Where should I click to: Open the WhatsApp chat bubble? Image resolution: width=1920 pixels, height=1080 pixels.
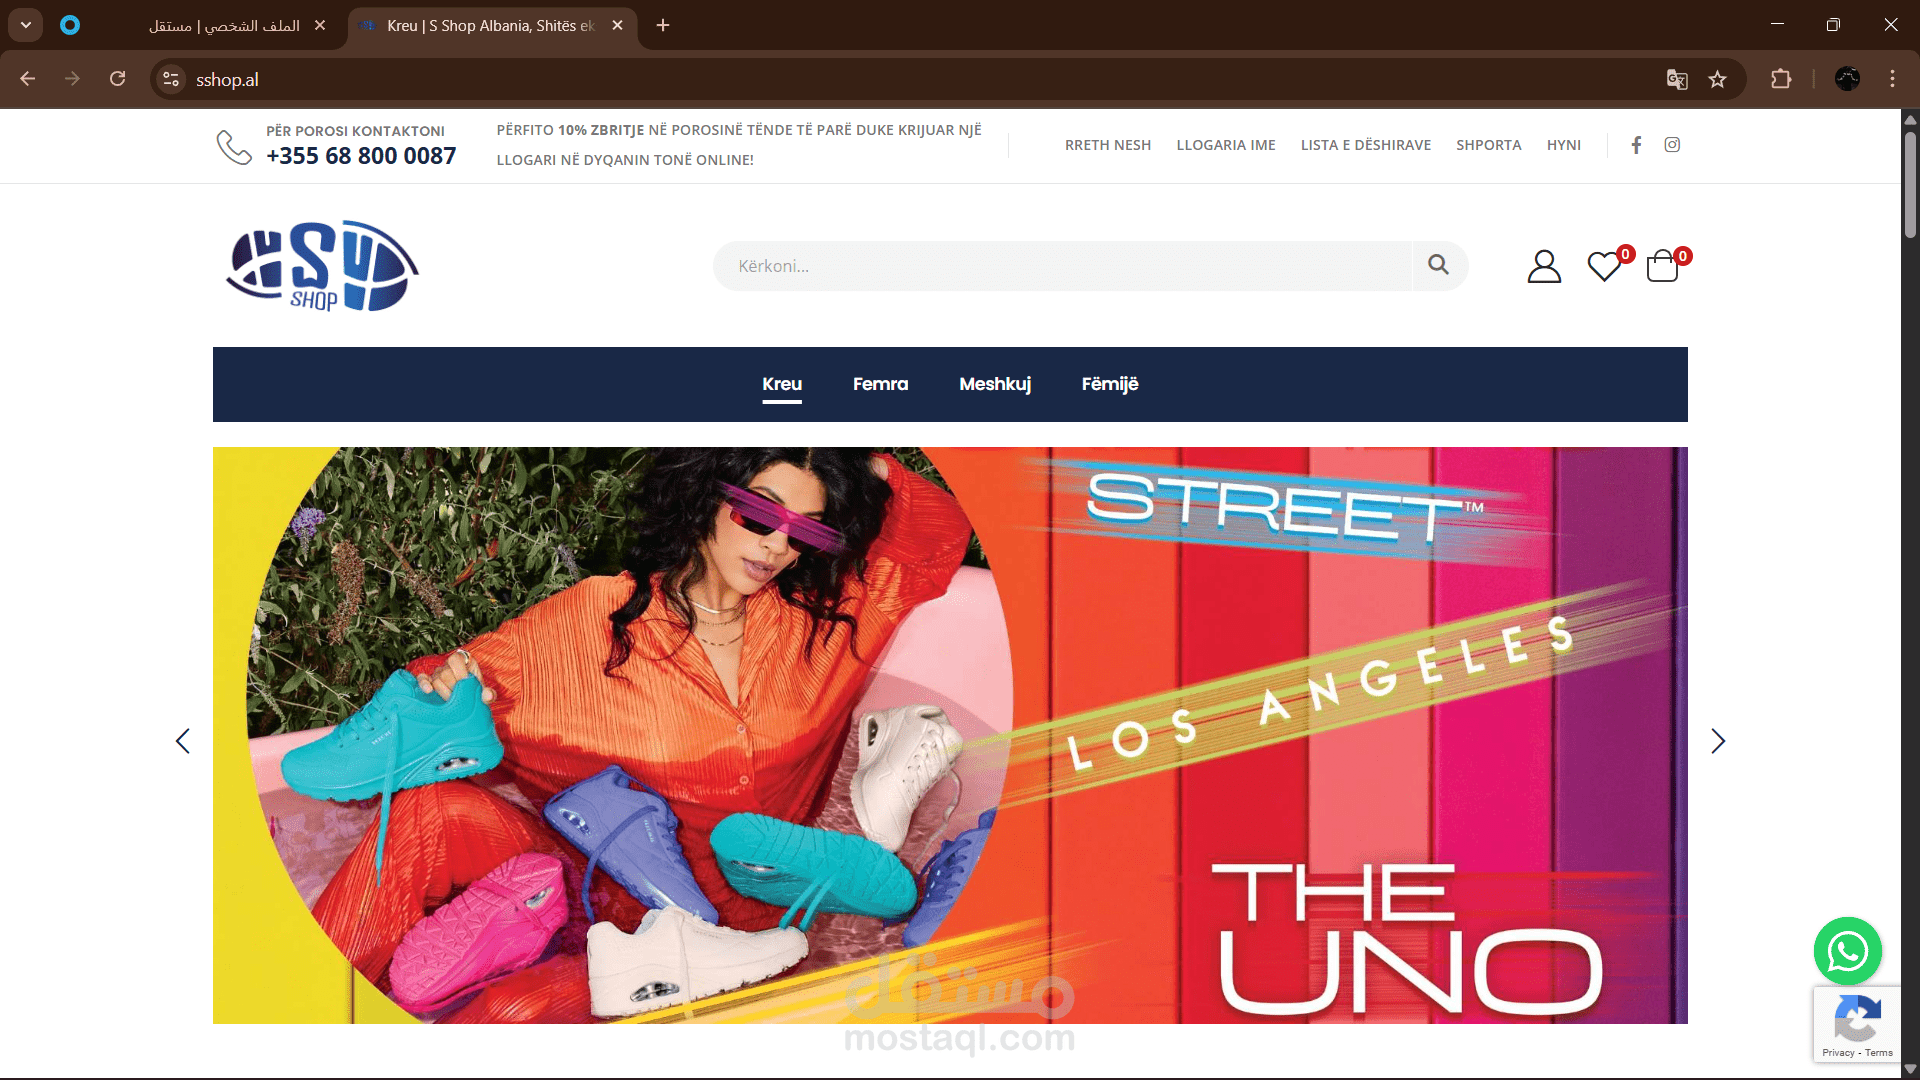click(x=1847, y=951)
